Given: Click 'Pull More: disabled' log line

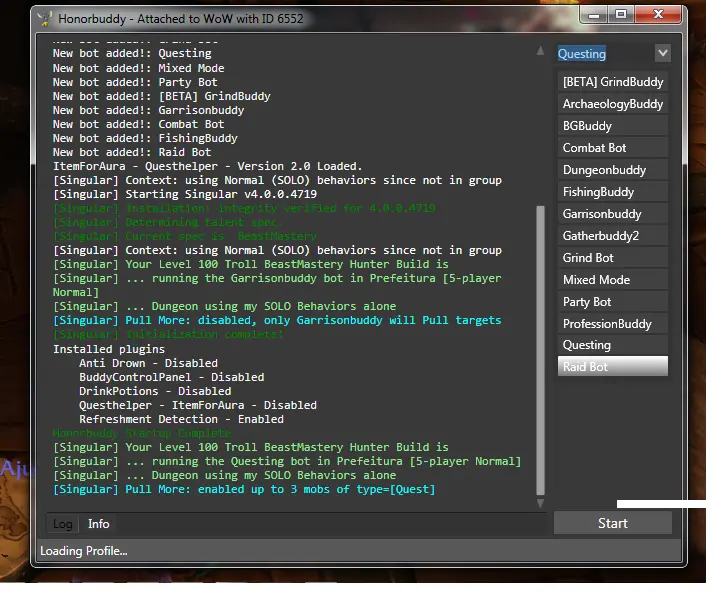Looking at the screenshot, I should pyautogui.click(x=277, y=320).
